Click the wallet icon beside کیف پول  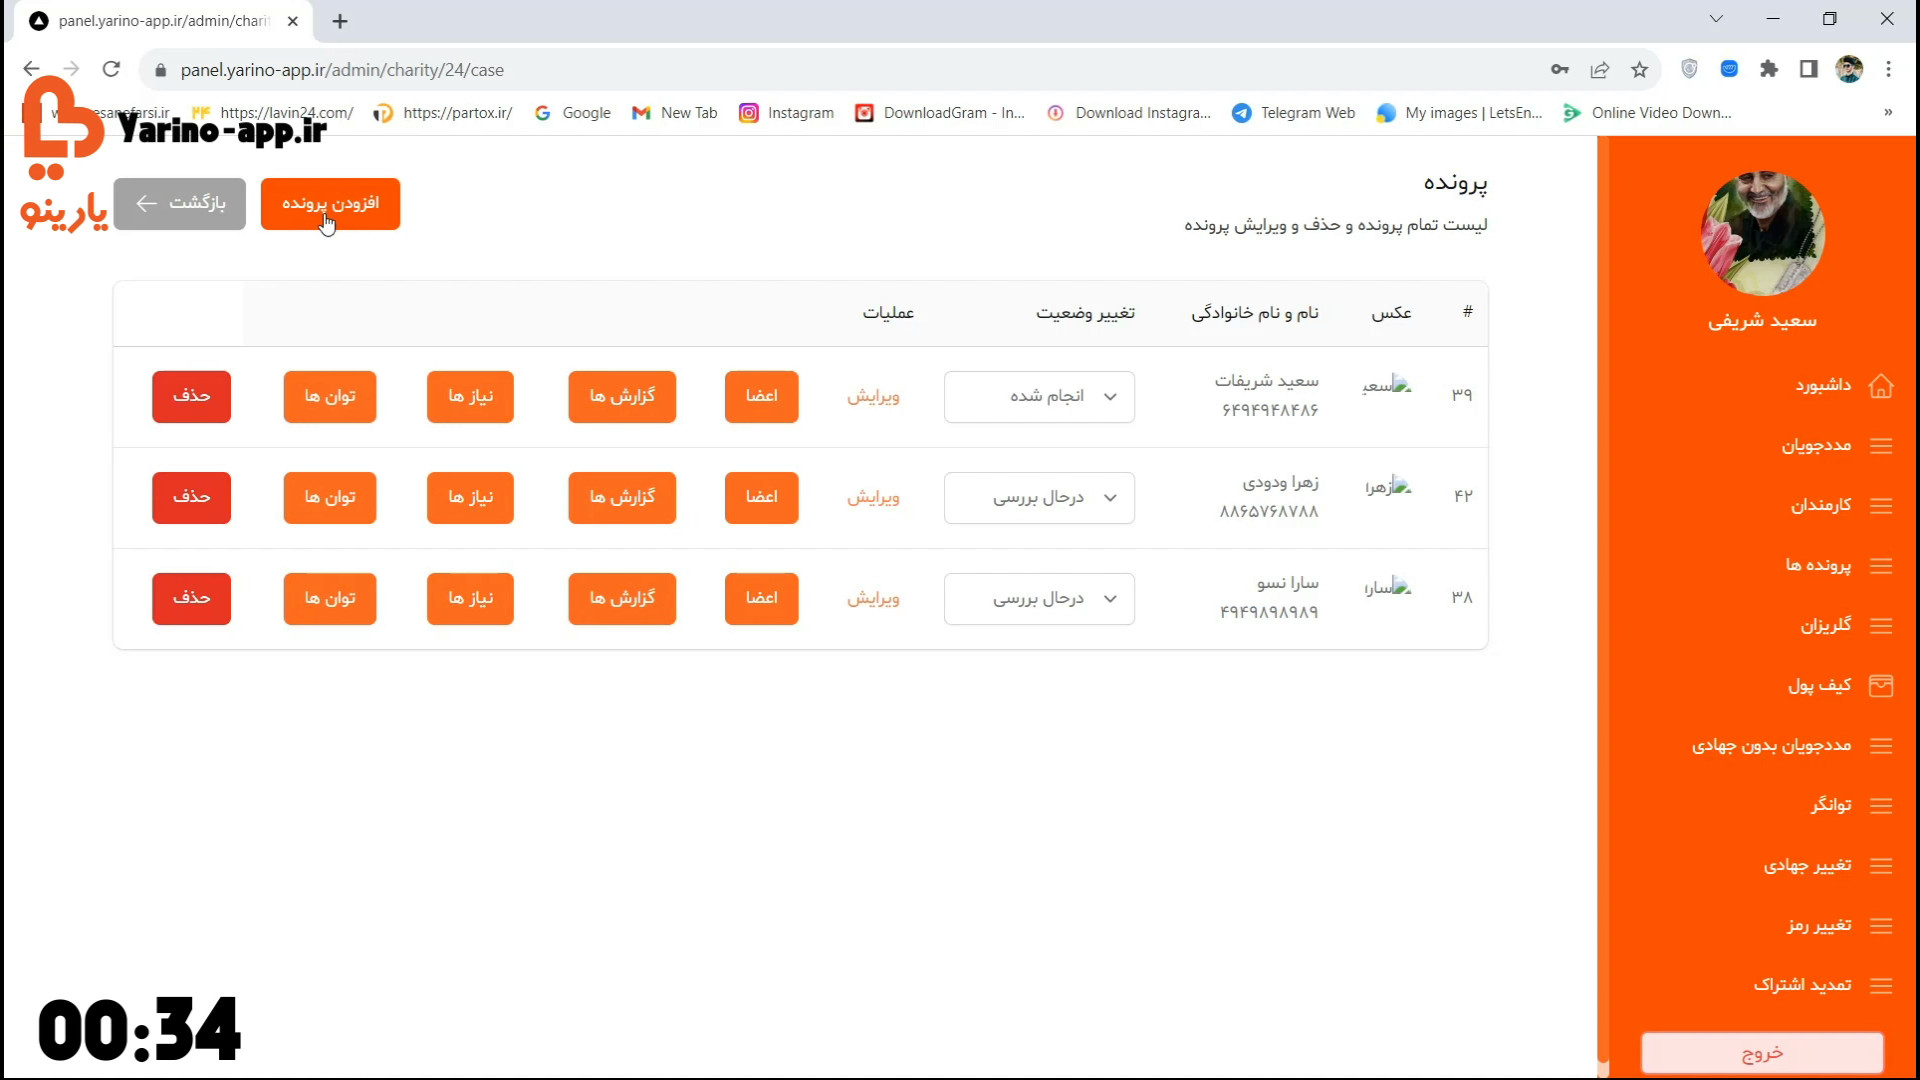pos(1880,686)
